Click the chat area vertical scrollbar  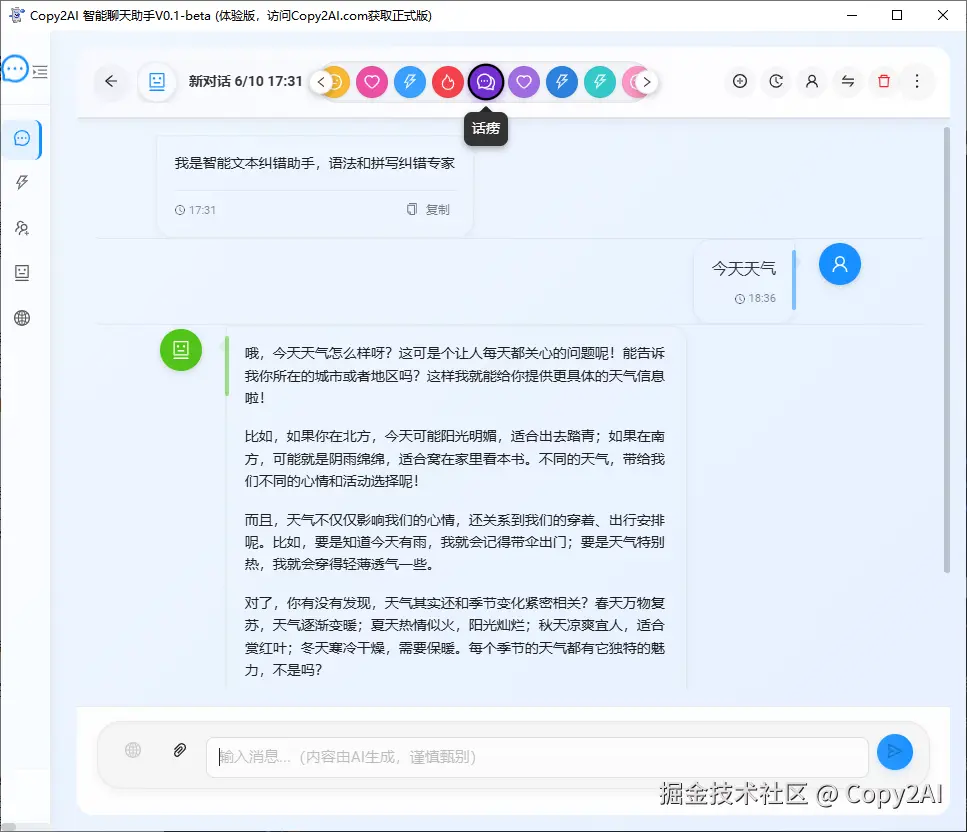coord(947,350)
